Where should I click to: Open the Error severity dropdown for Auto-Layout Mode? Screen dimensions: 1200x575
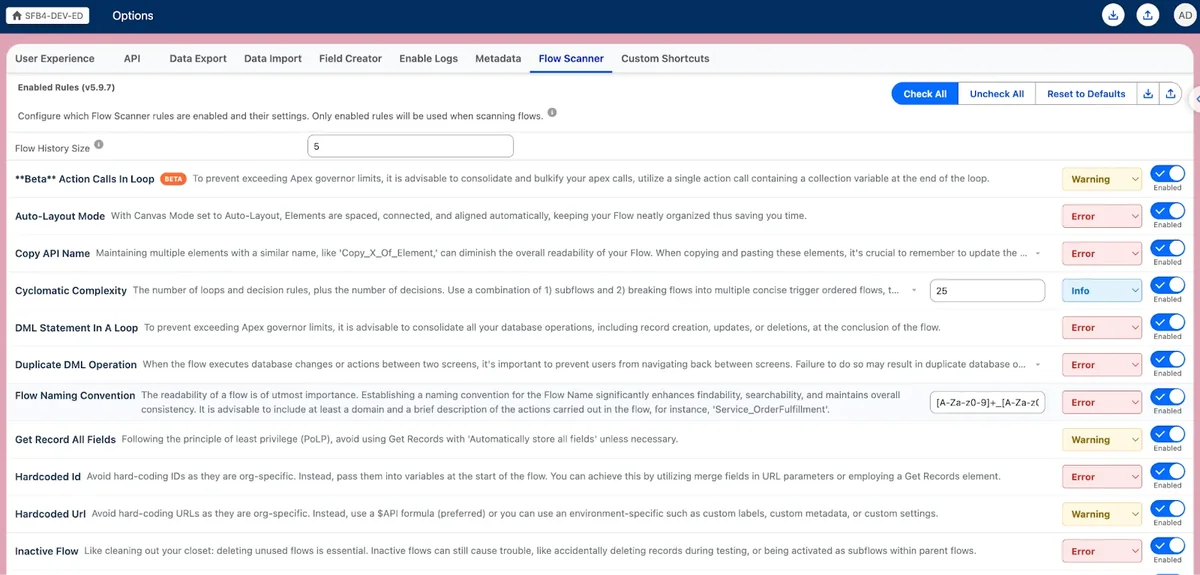coord(1101,216)
